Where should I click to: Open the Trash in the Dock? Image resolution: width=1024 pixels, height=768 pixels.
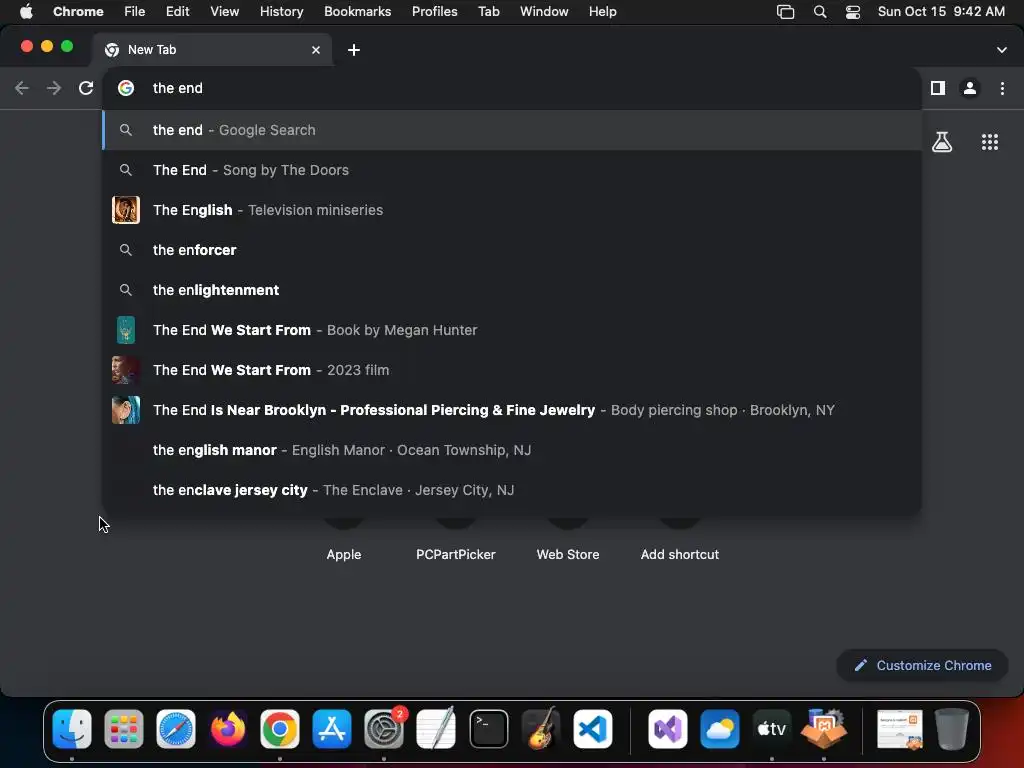tap(952, 729)
